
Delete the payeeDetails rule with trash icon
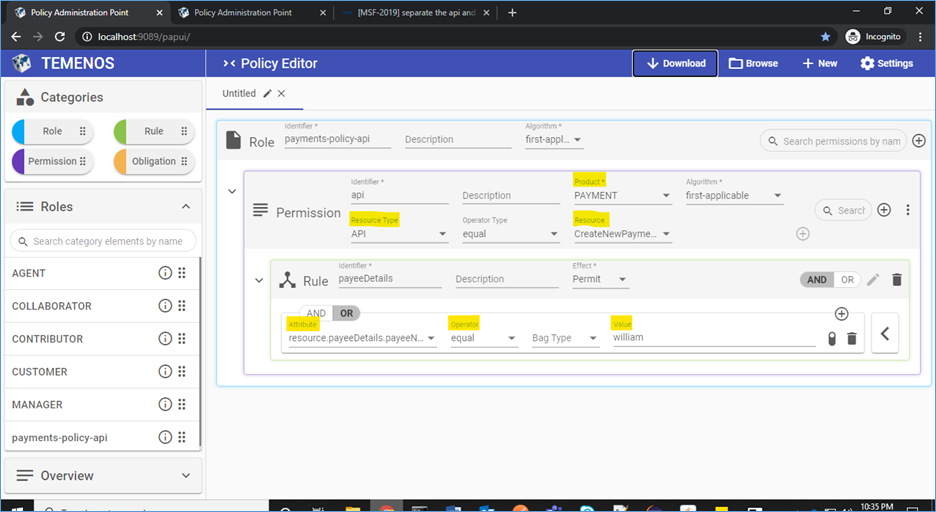click(896, 280)
